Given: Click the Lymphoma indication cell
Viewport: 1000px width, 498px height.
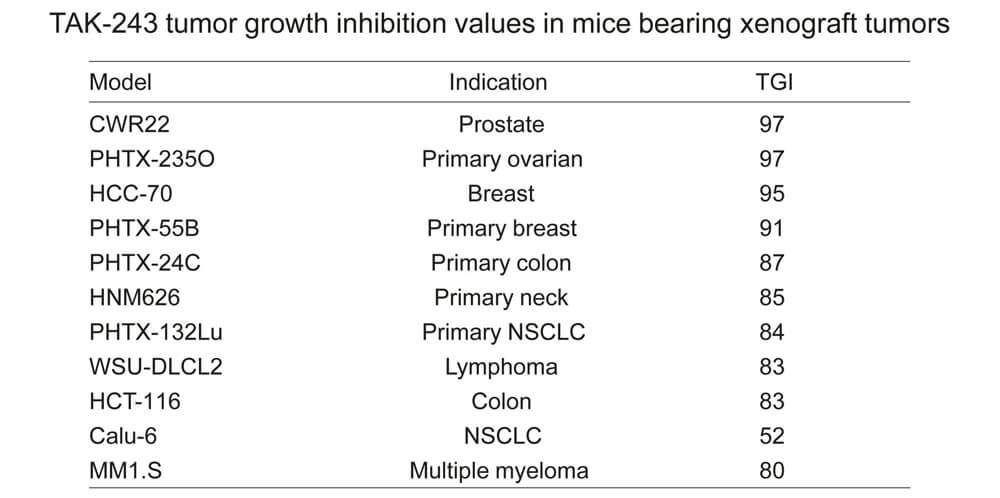Looking at the screenshot, I should point(501,367).
